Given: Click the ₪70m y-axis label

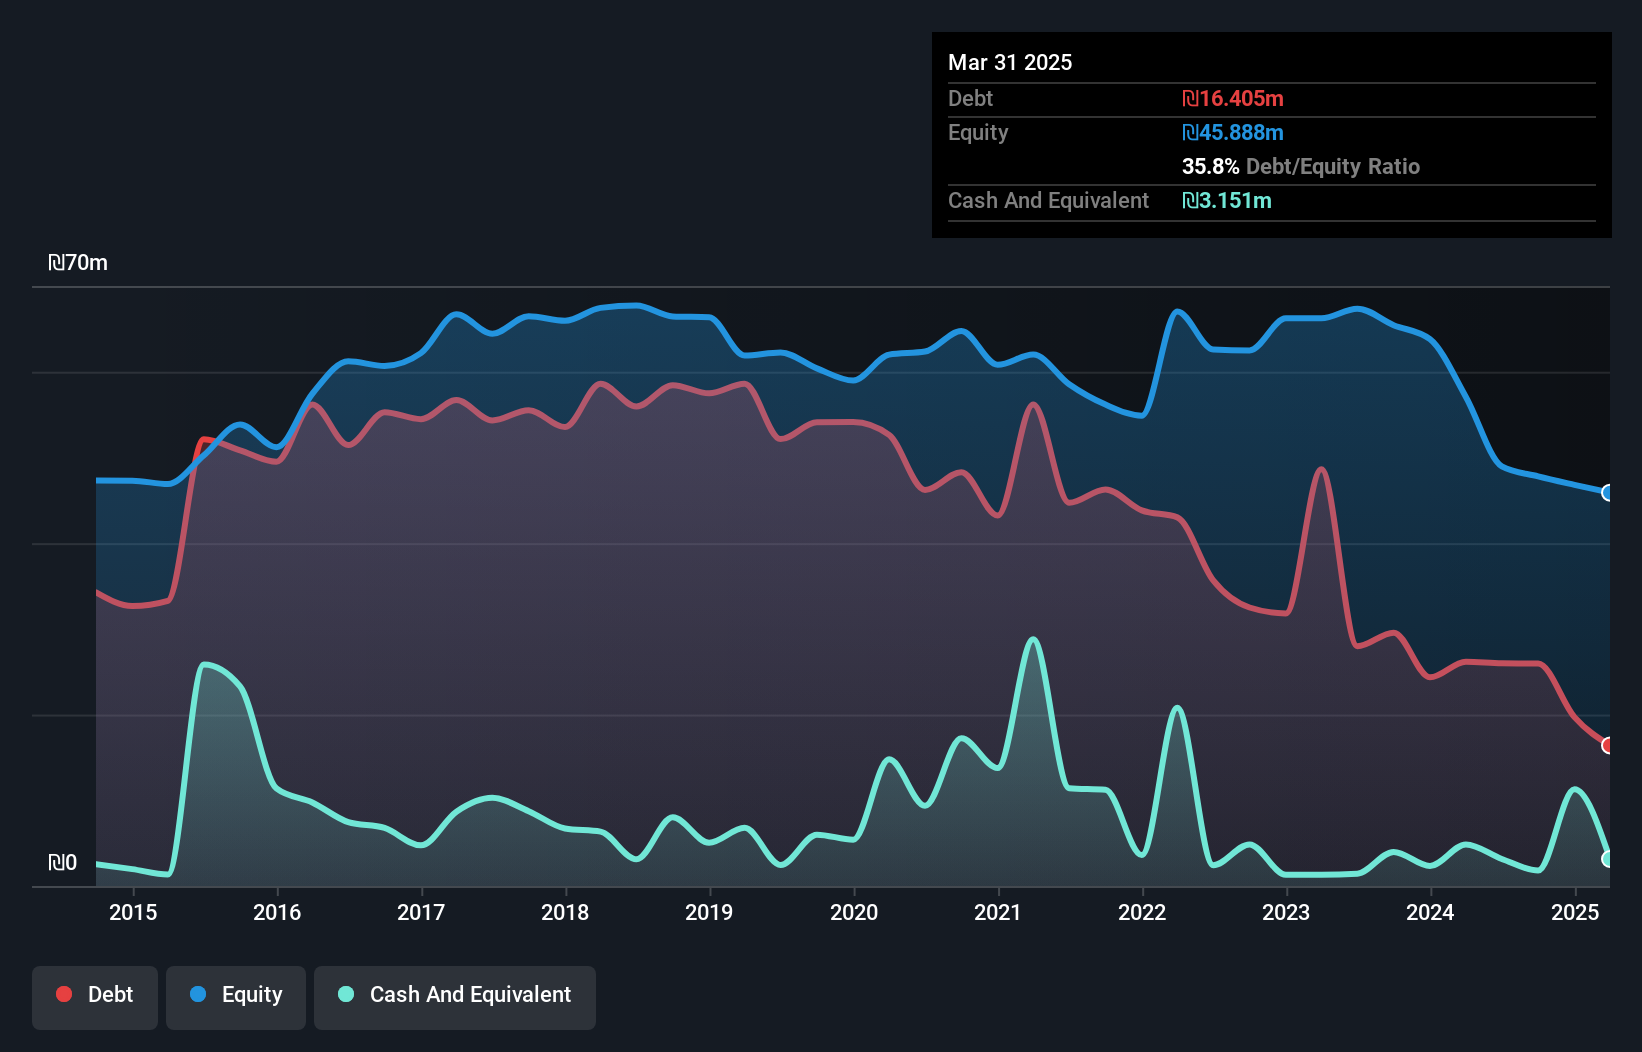Looking at the screenshot, I should [x=78, y=263].
